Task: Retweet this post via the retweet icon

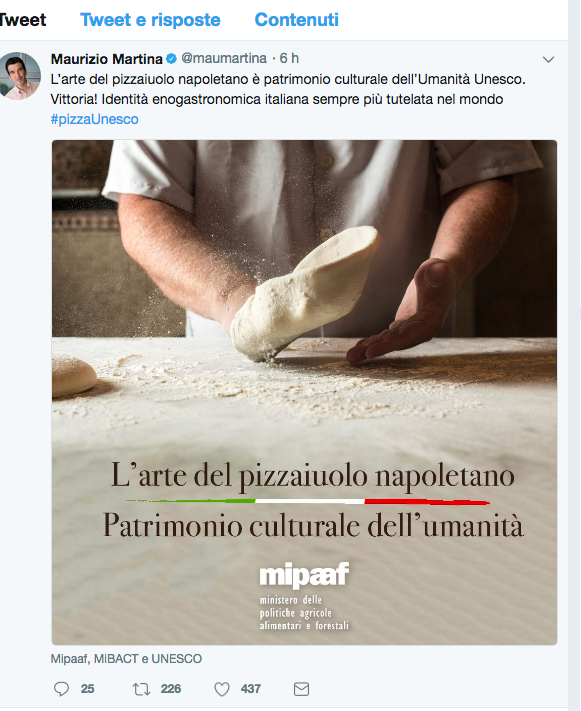Action: [x=141, y=689]
